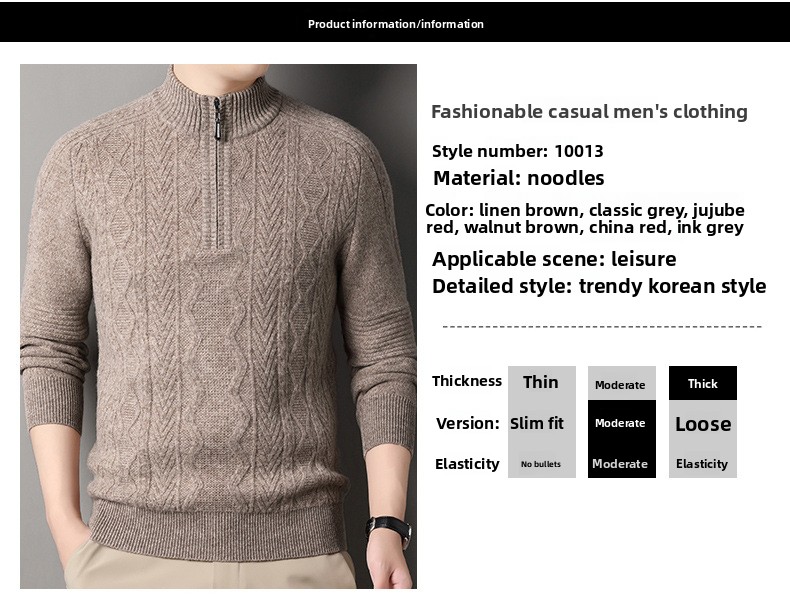Select the highlighted Thick thickness box
Viewport: 790px width, 598px height.
(x=703, y=383)
